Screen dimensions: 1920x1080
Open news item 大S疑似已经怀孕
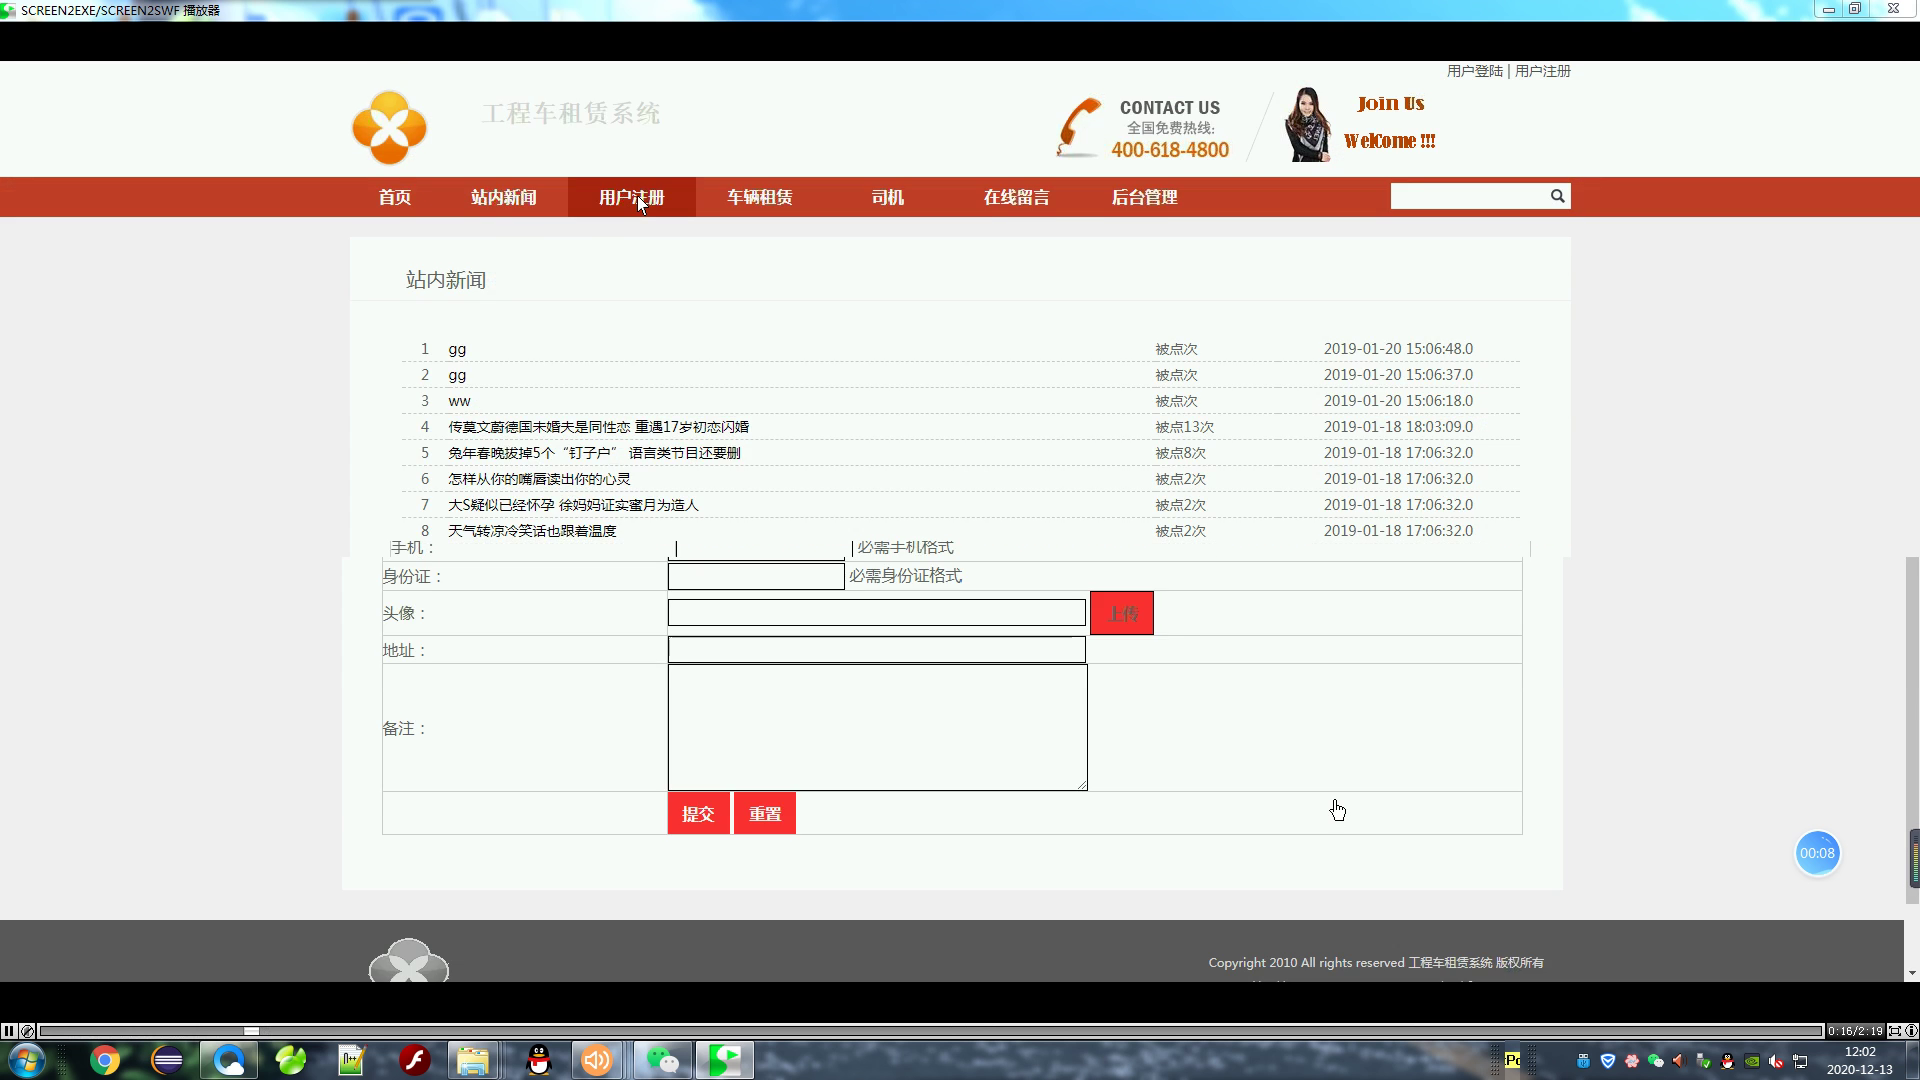(573, 505)
